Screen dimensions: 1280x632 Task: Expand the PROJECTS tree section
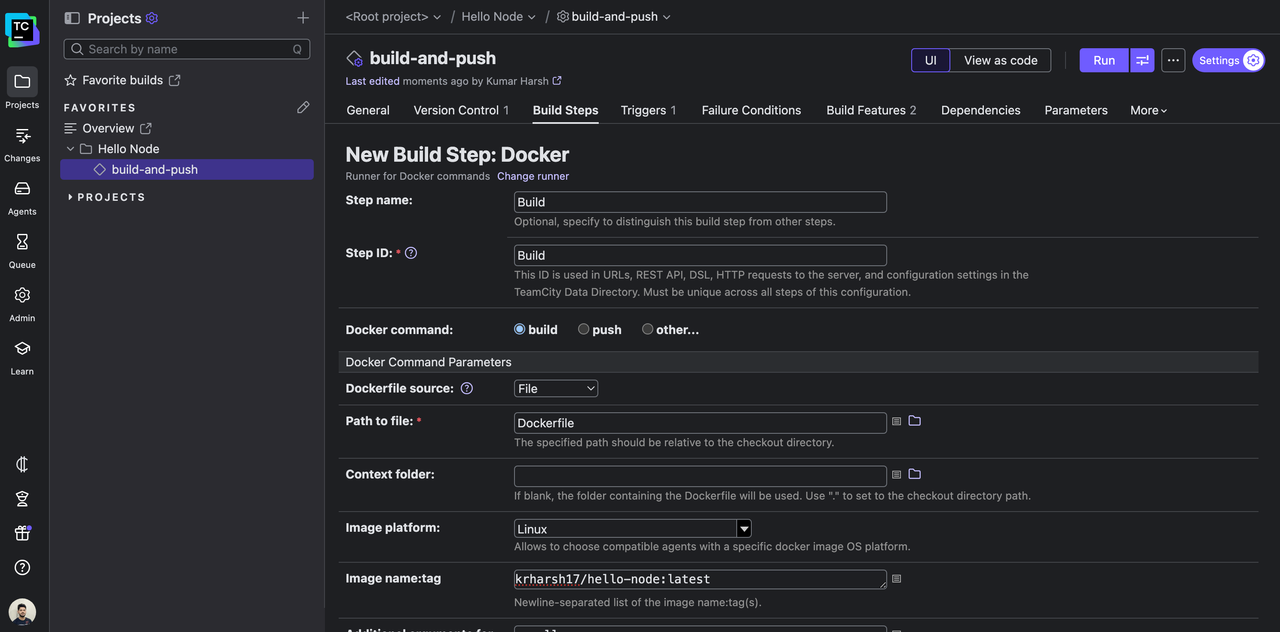tap(70, 197)
